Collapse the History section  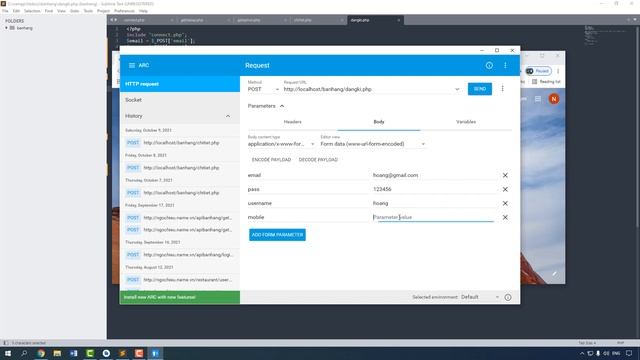pos(228,116)
